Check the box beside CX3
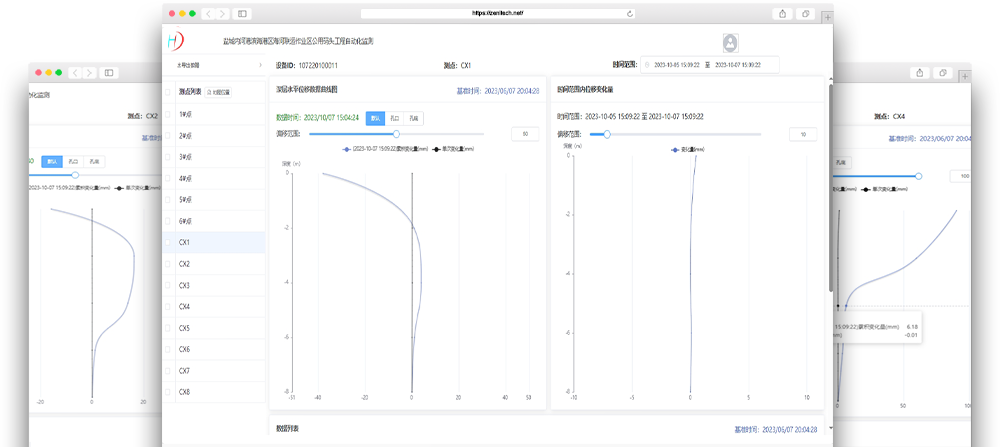 tap(168, 285)
